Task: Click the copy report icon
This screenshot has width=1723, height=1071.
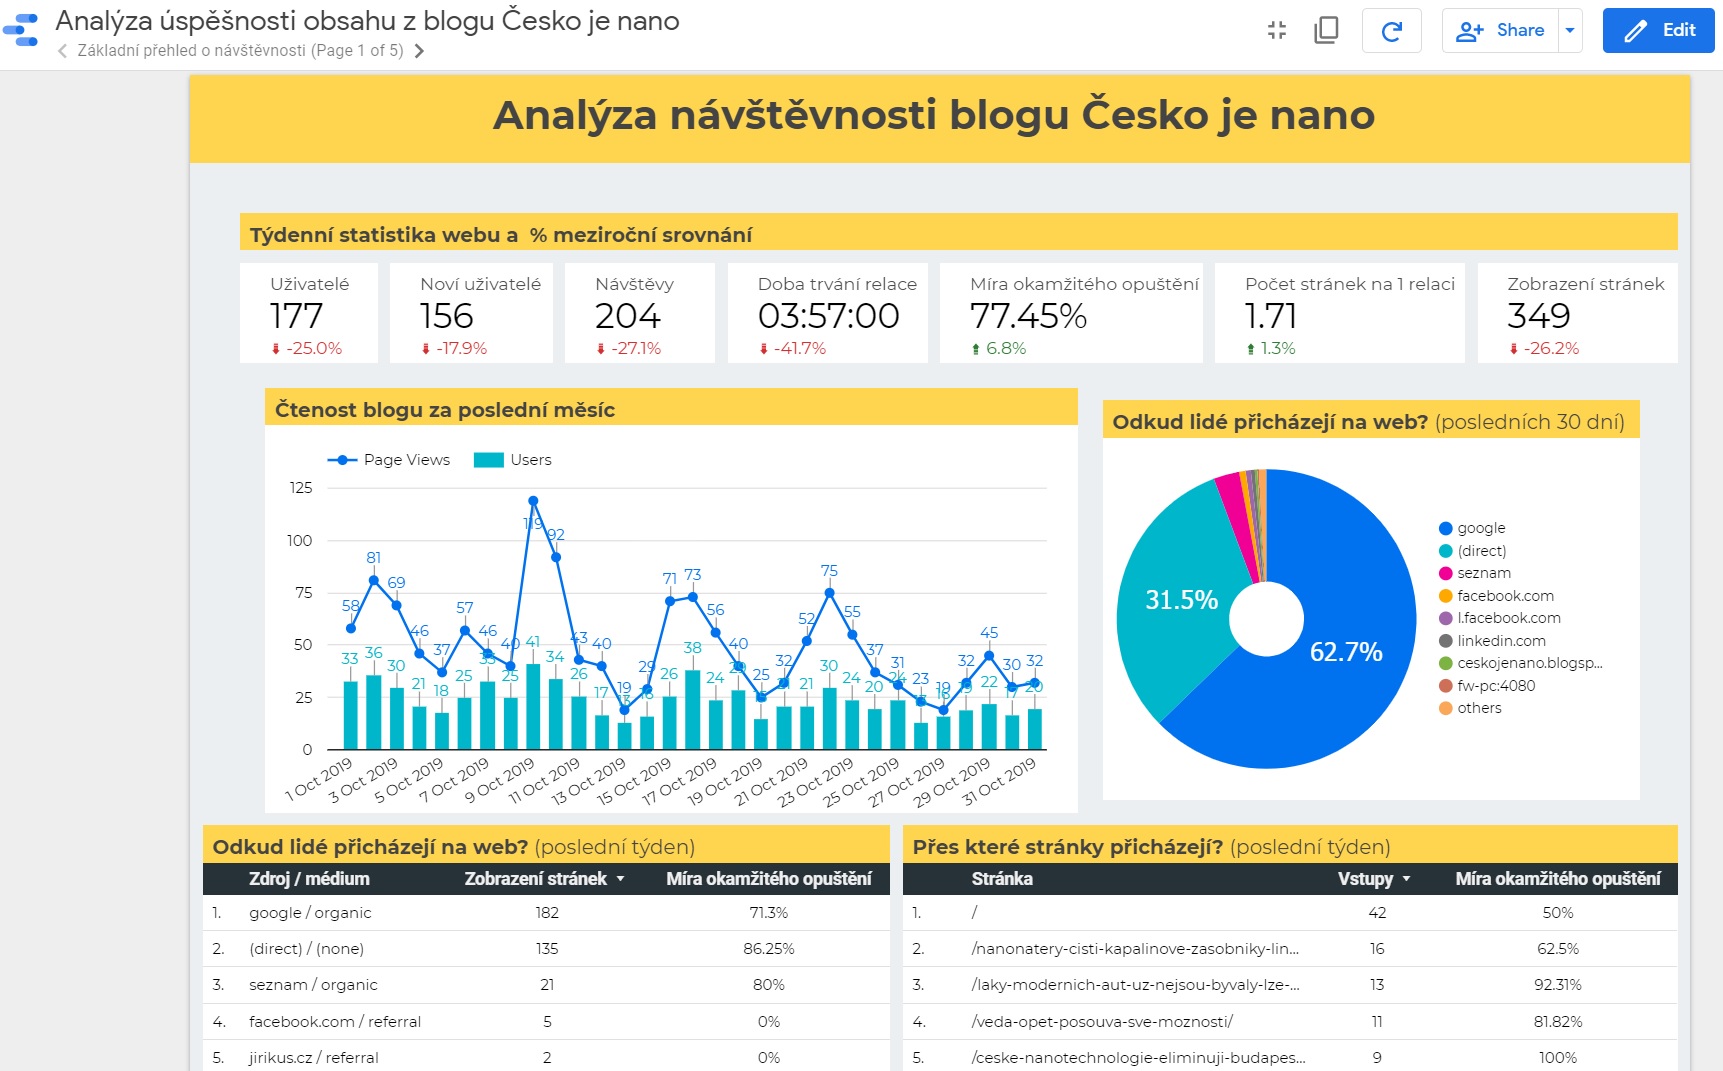Action: [1326, 30]
